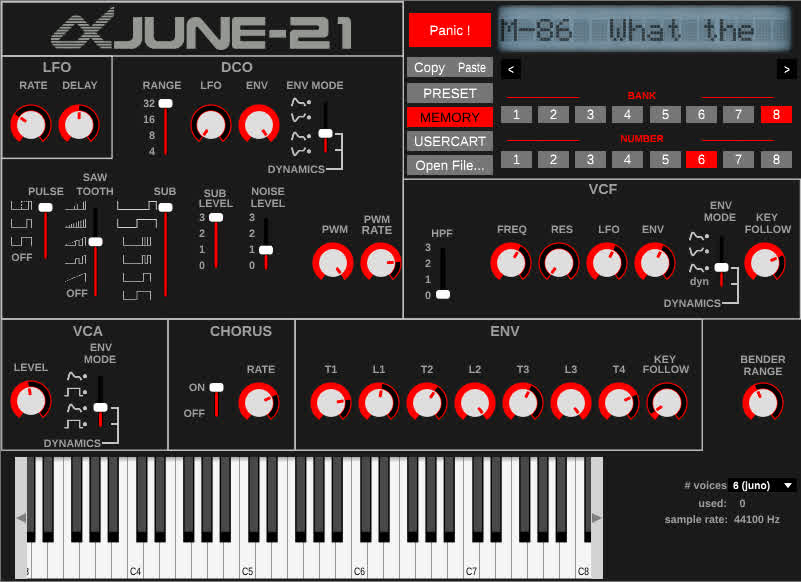The height and width of the screenshot is (582, 801).
Task: Click the ENV T4 knob
Action: pos(619,403)
